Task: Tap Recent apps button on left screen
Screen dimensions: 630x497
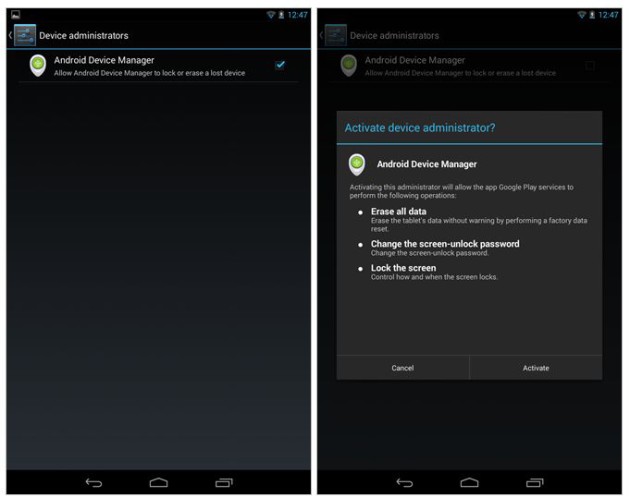Action: [x=224, y=482]
